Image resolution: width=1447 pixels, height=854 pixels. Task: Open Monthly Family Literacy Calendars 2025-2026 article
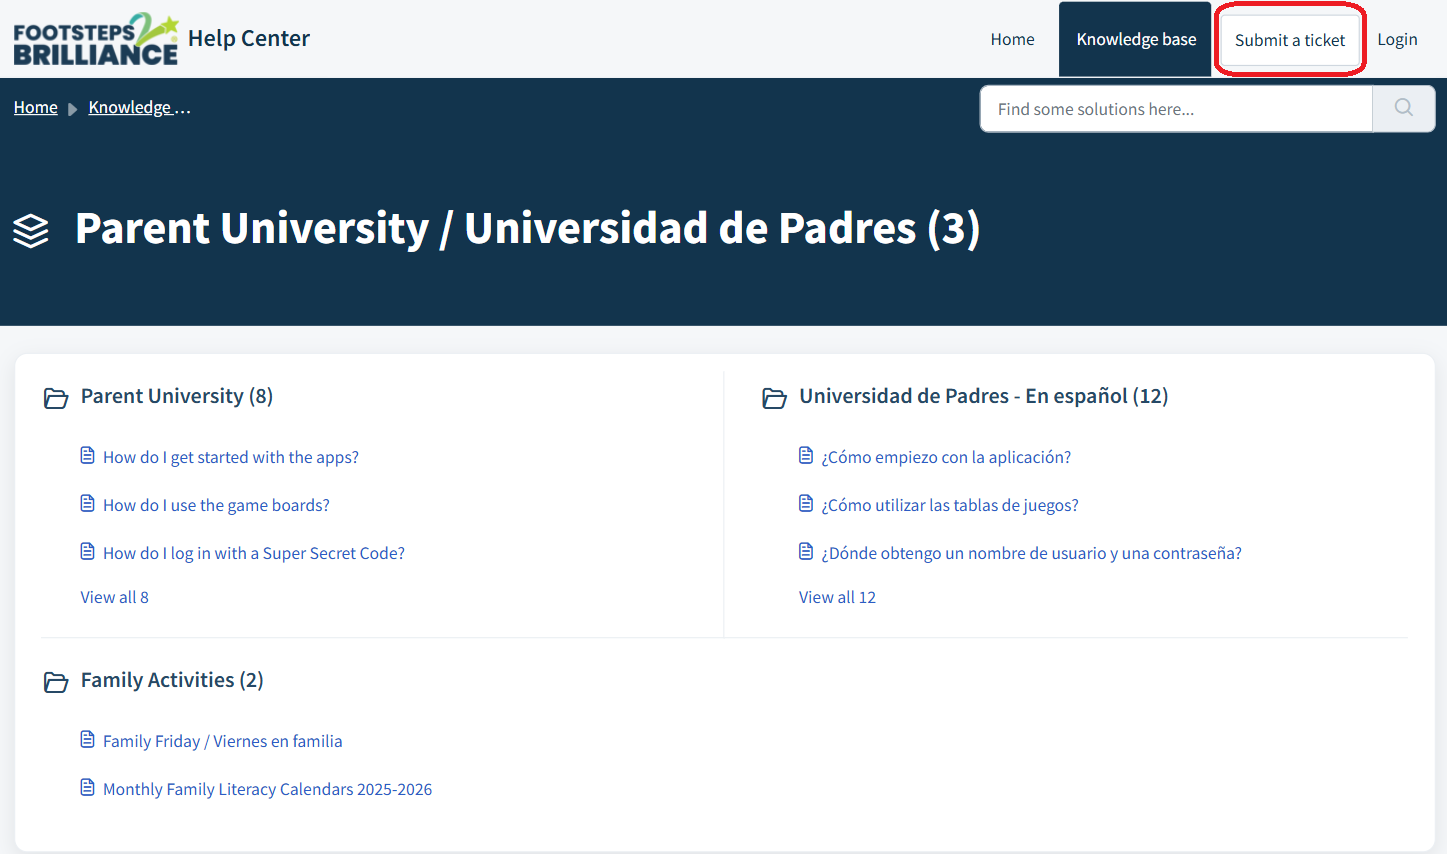pyautogui.click(x=268, y=789)
